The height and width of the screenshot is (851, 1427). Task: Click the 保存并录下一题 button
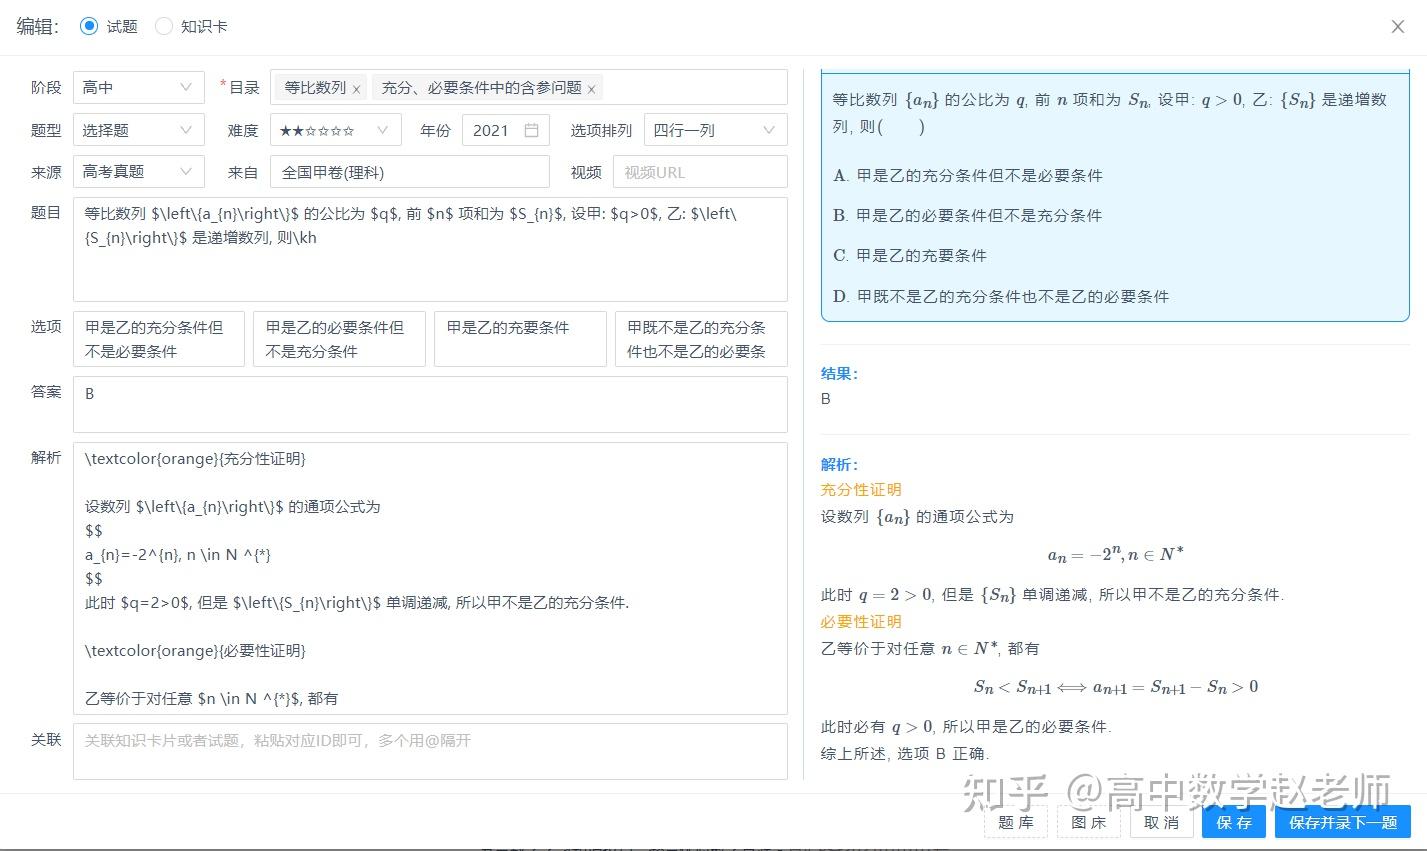(x=1340, y=822)
